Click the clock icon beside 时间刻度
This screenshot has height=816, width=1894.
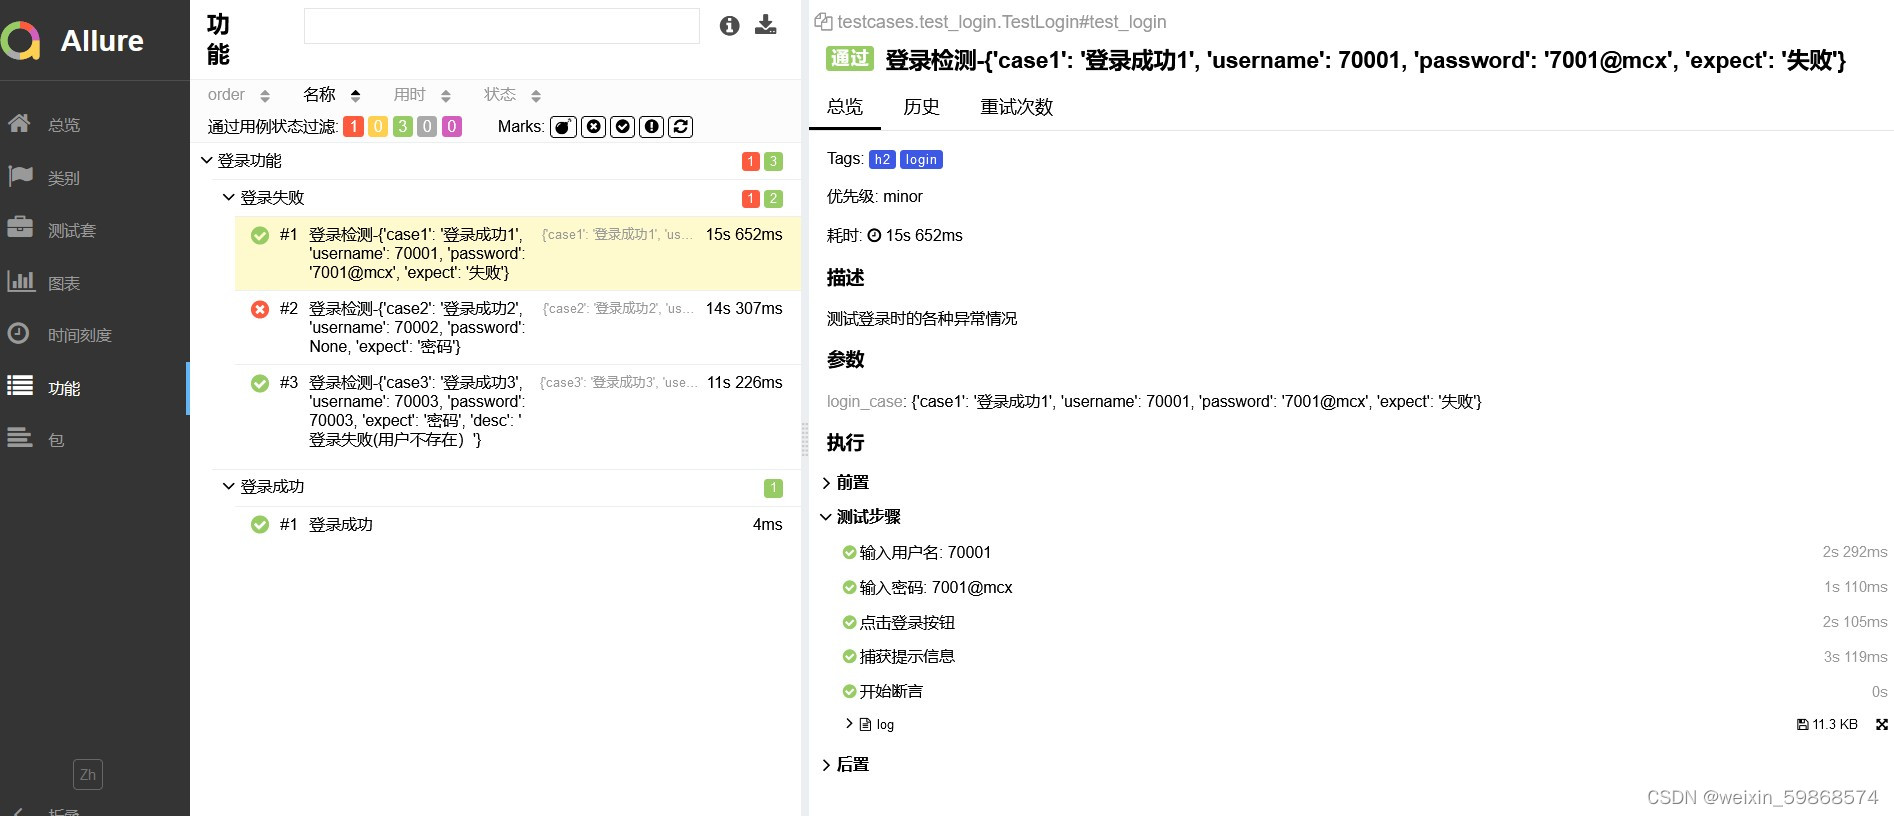click(18, 333)
